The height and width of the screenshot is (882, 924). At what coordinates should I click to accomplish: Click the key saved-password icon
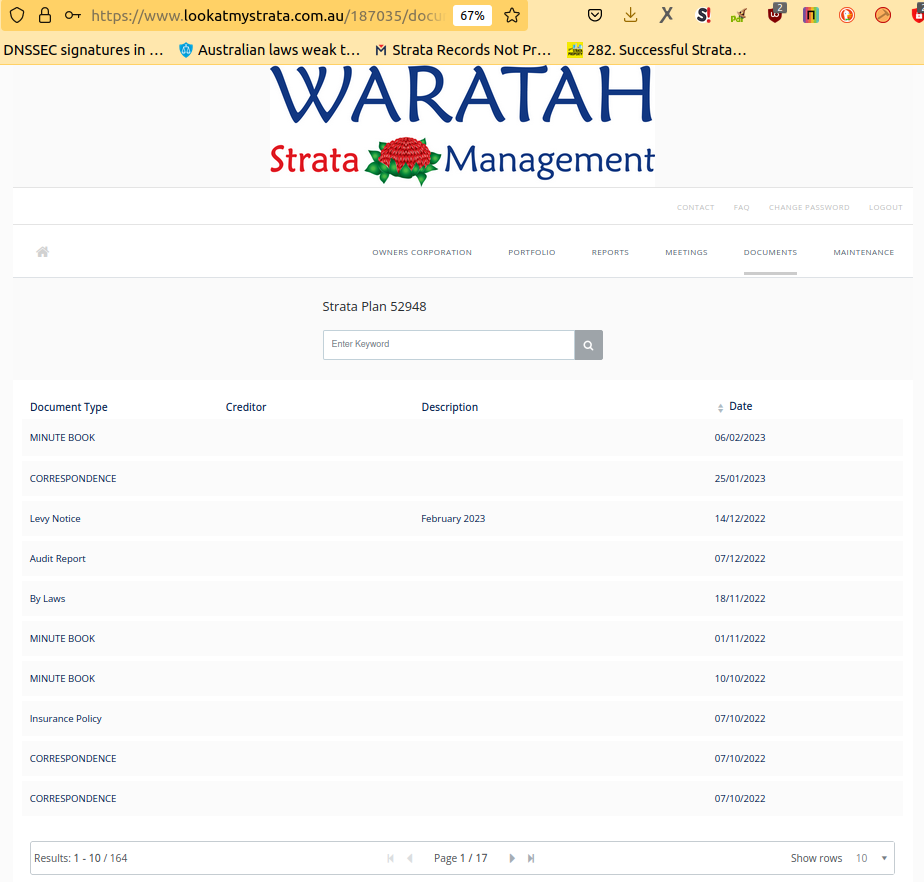click(x=72, y=15)
